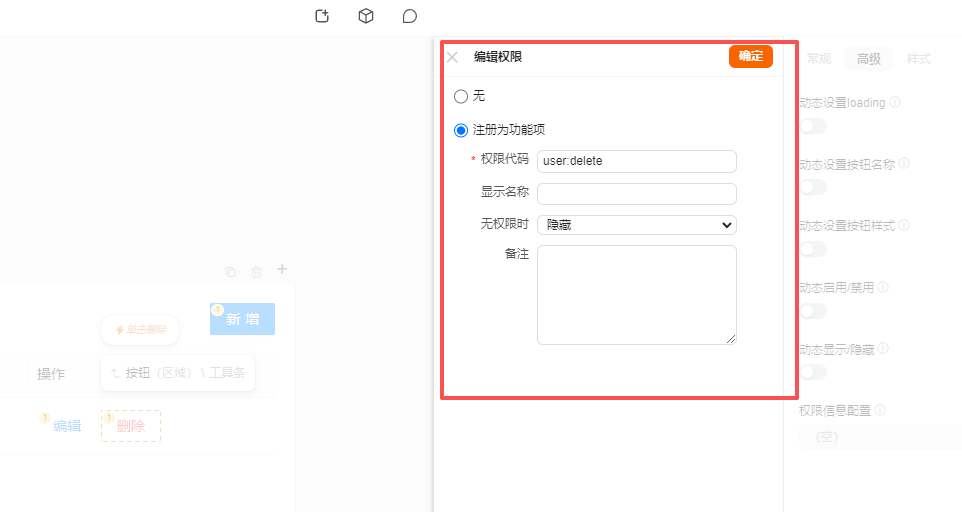962x512 pixels.
Task: Click info icon beside 动态启用/禁用
Action: coord(883,287)
